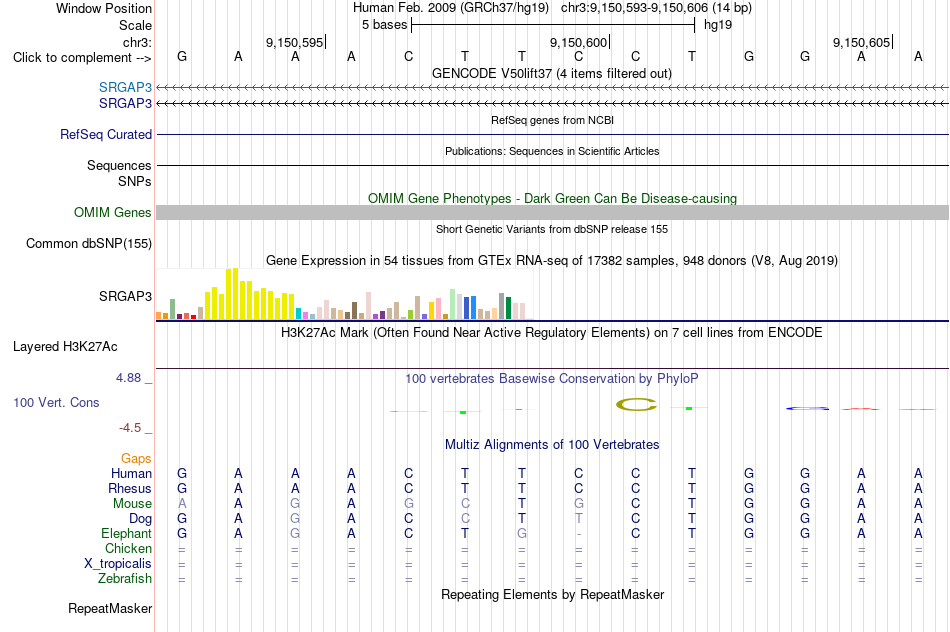Viewport: 950px width, 632px height.
Task: Click 'Multiz Alignments of 100 Vertebrates' title
Action: click(552, 444)
